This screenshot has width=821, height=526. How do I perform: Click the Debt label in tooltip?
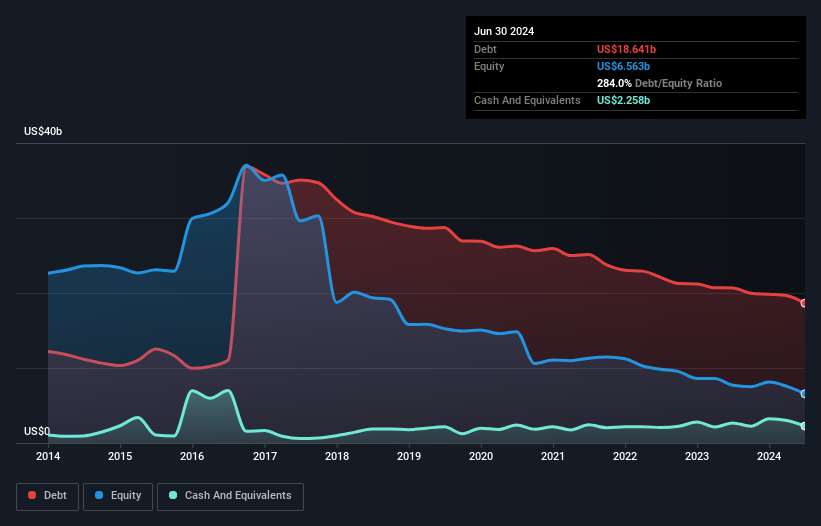tap(485, 49)
